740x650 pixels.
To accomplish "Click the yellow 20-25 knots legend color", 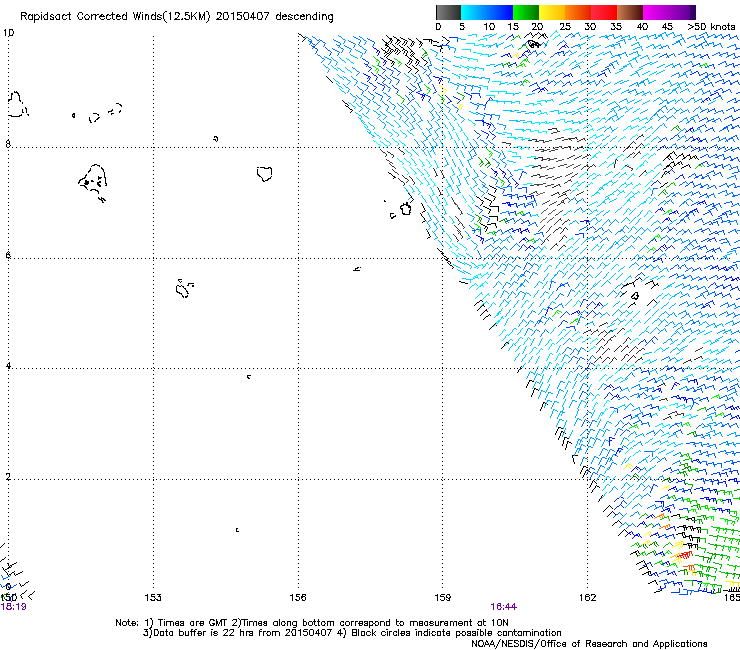I will point(552,12).
